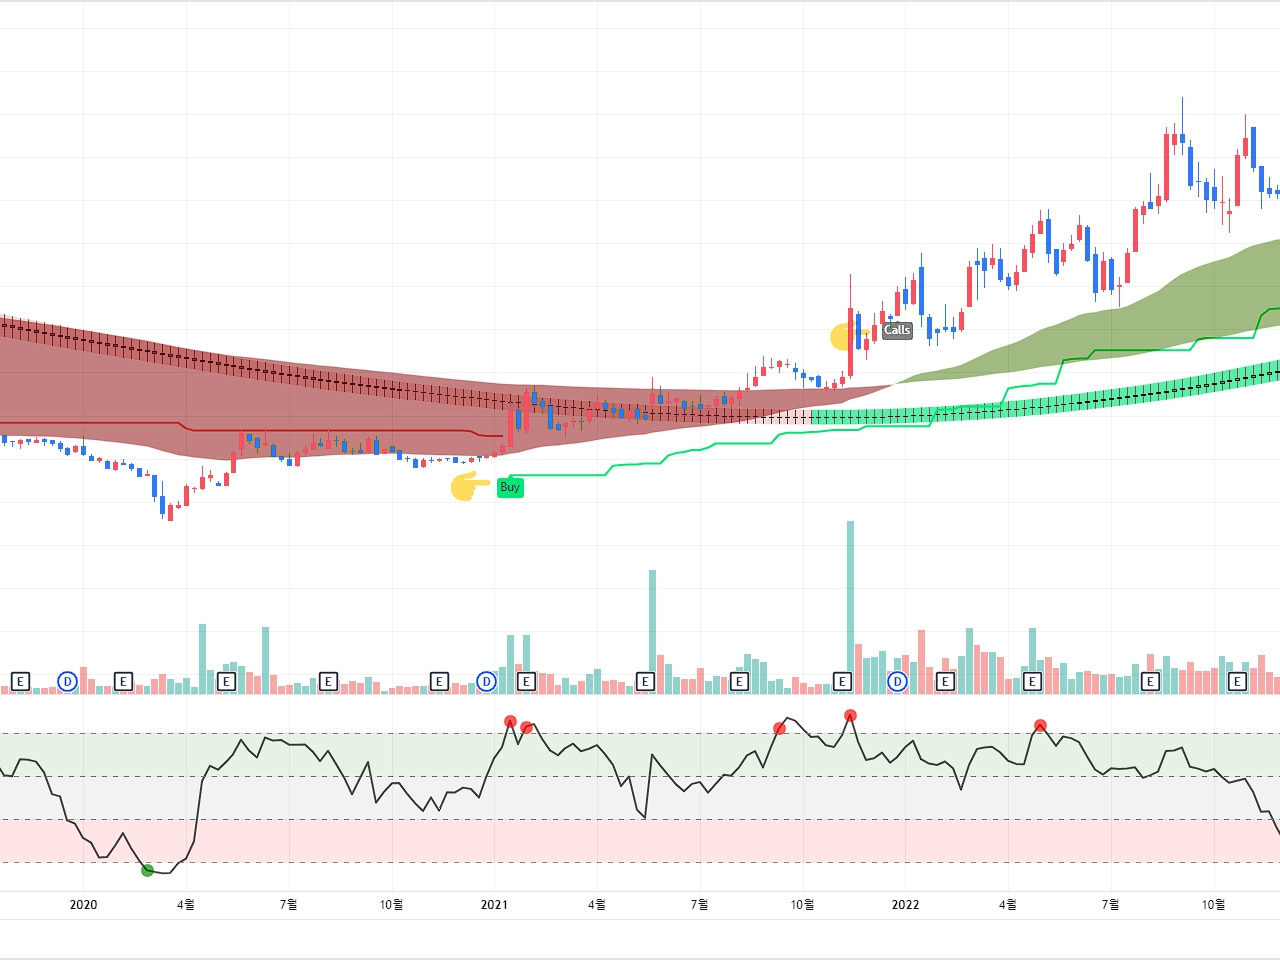Open the E earnings marker in November 2021
The height and width of the screenshot is (960, 1280).
tap(842, 682)
